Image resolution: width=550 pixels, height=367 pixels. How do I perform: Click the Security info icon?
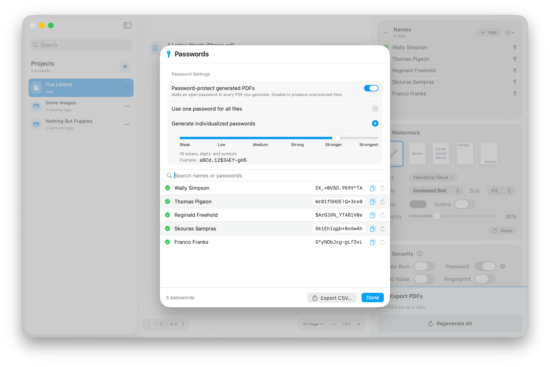420,253
